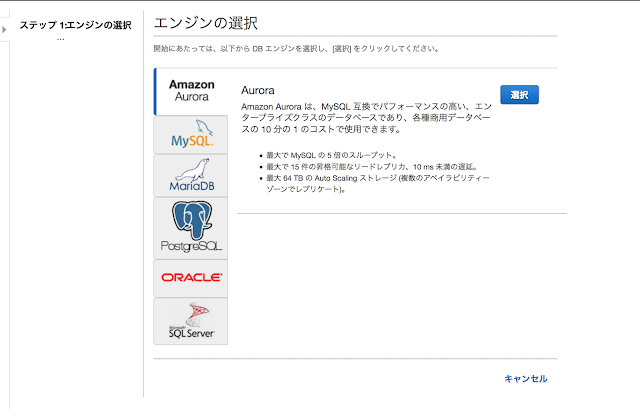Viewport: 640px width, 409px height.
Task: Expand the left sidebar arrow
Action: click(4, 29)
